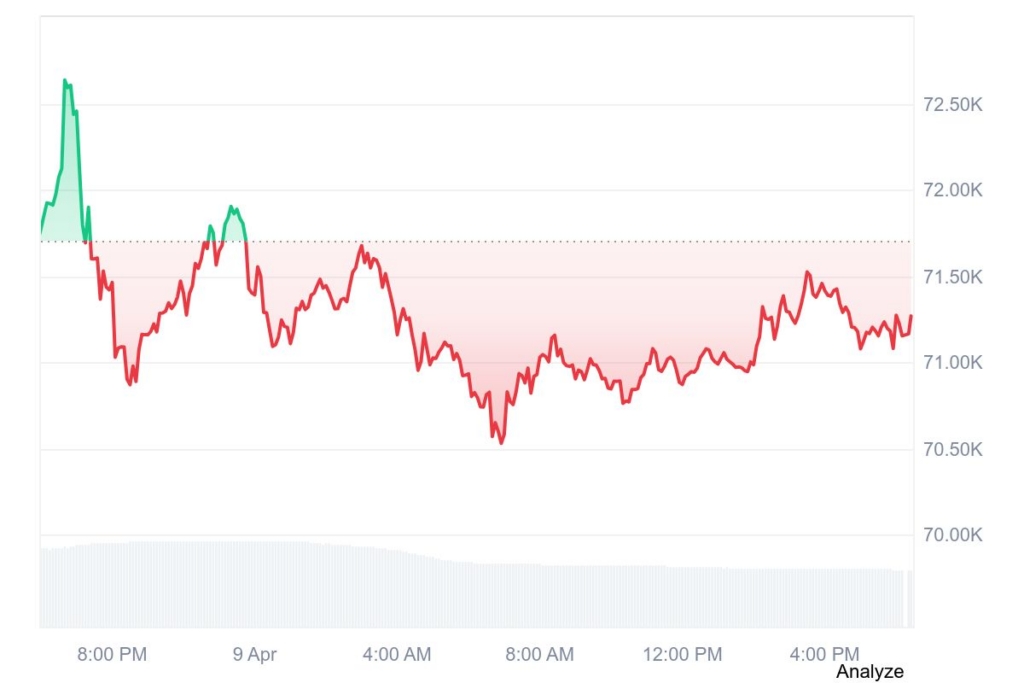The width and height of the screenshot is (1024, 683).
Task: Select the 4:00 AM time axis label
Action: [x=397, y=654]
